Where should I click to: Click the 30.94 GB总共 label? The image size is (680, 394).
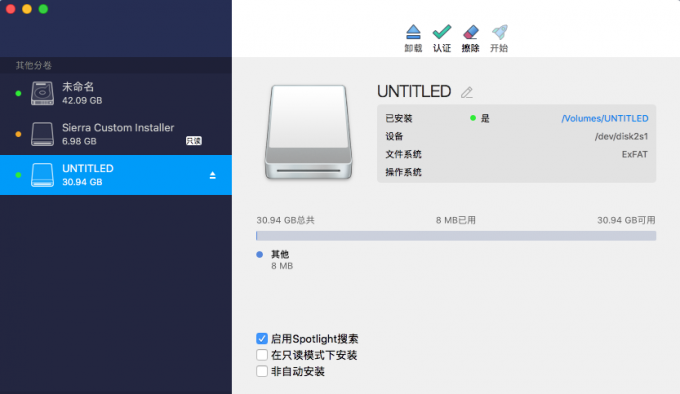click(285, 220)
